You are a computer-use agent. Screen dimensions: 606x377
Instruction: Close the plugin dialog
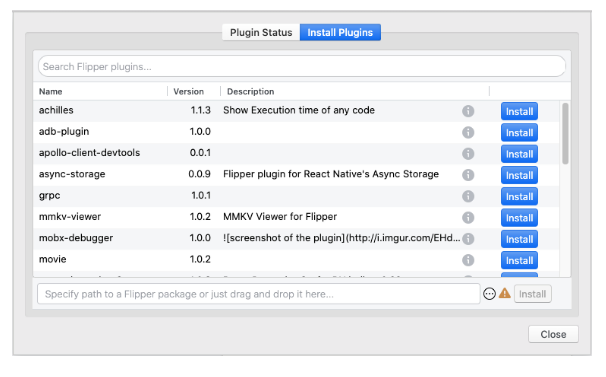click(x=553, y=334)
